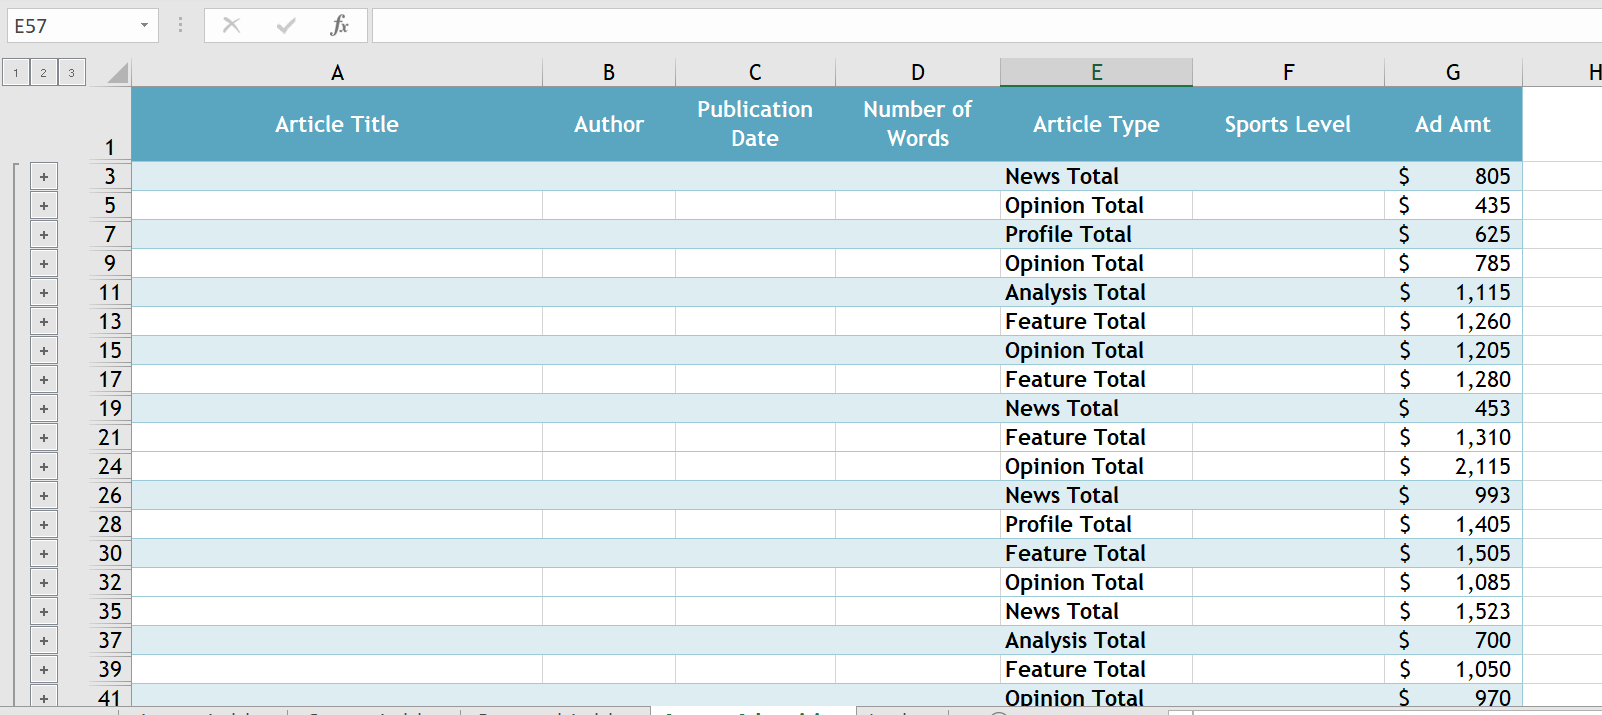Expand the group at row 30
This screenshot has height=715, width=1602.
click(44, 554)
